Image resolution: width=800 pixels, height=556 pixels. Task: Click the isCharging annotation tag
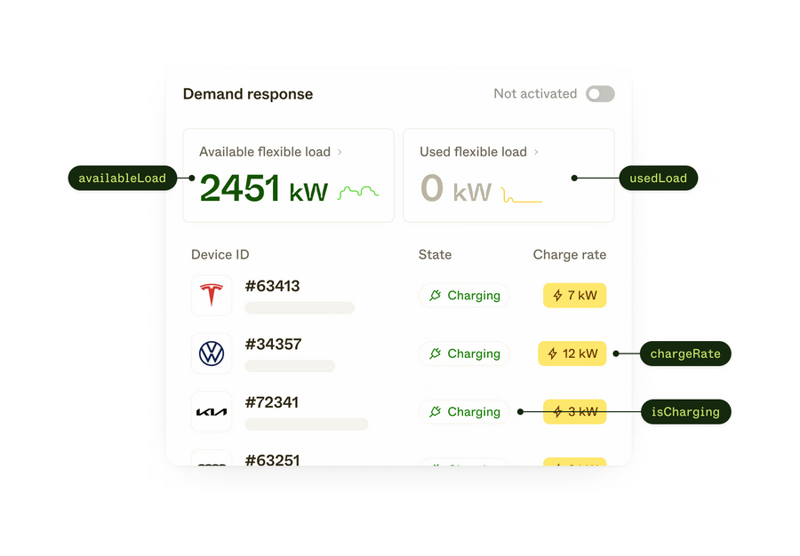coord(686,412)
